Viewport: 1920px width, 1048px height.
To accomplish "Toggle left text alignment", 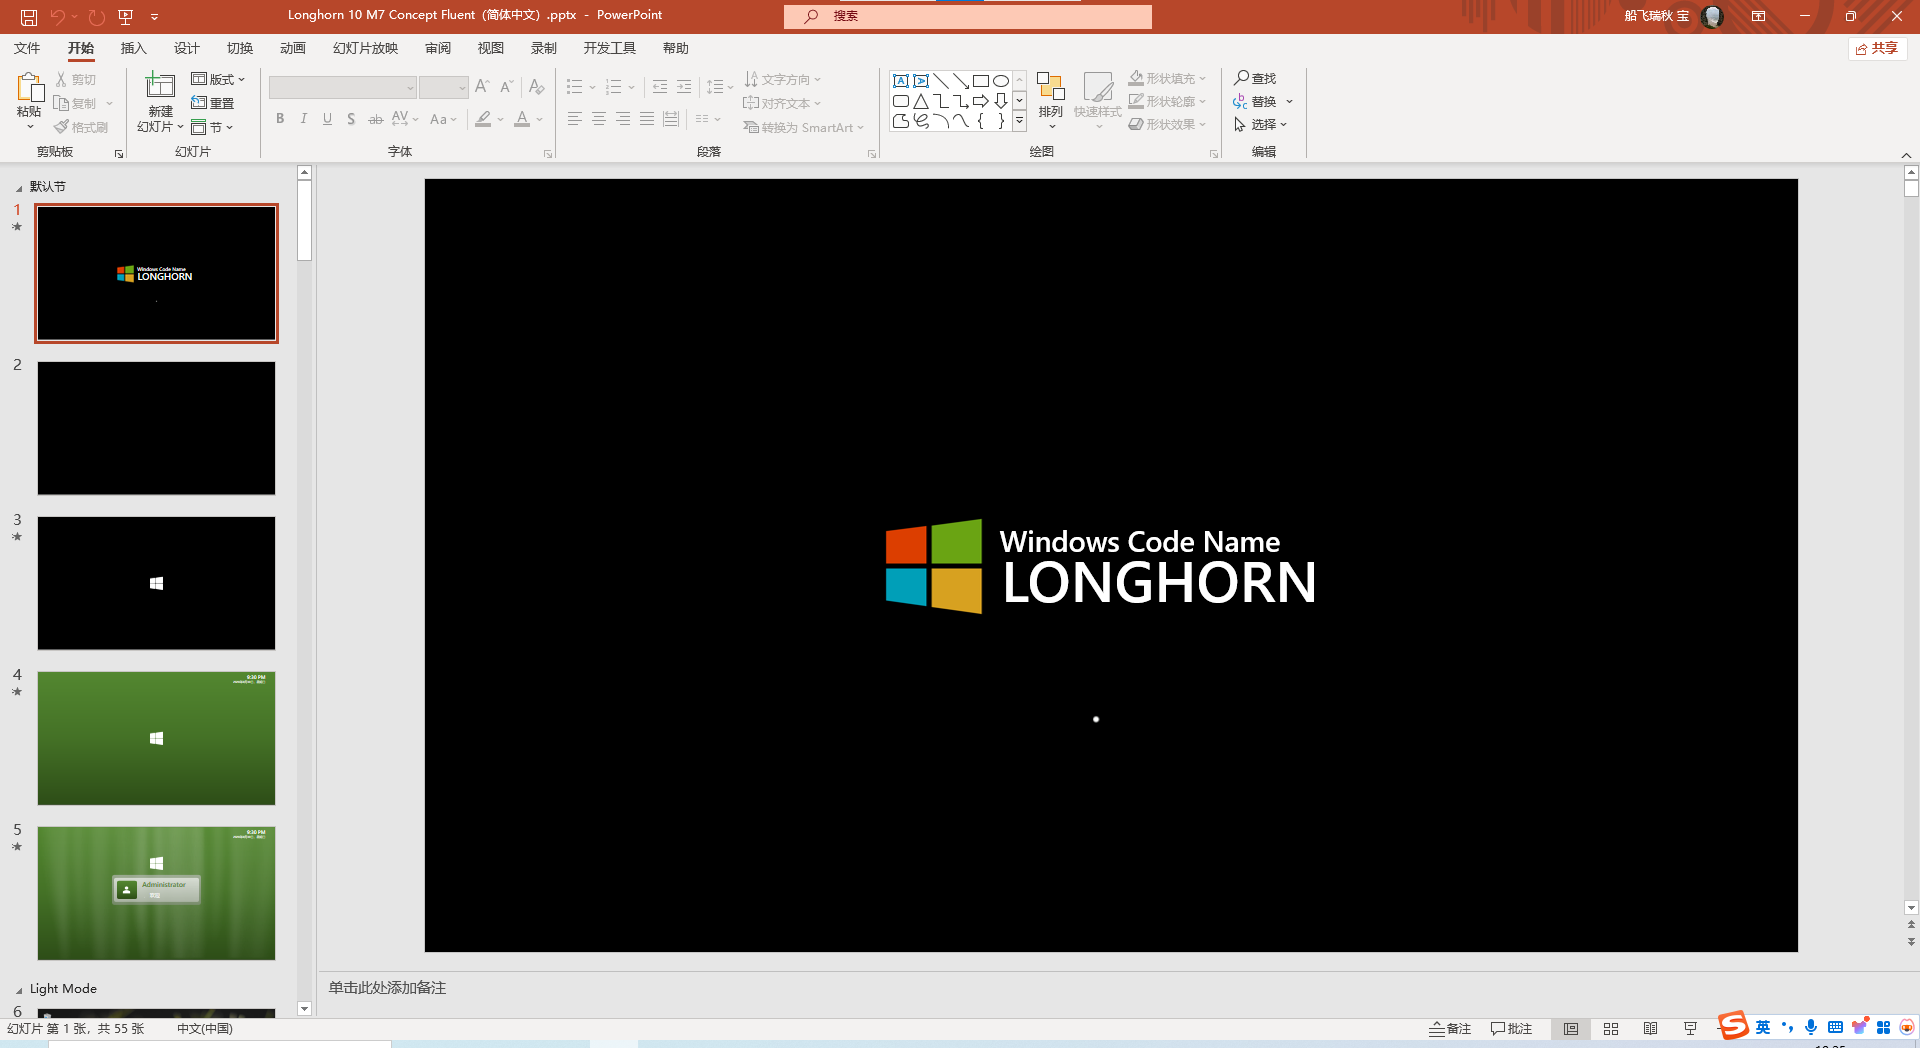I will pyautogui.click(x=575, y=119).
